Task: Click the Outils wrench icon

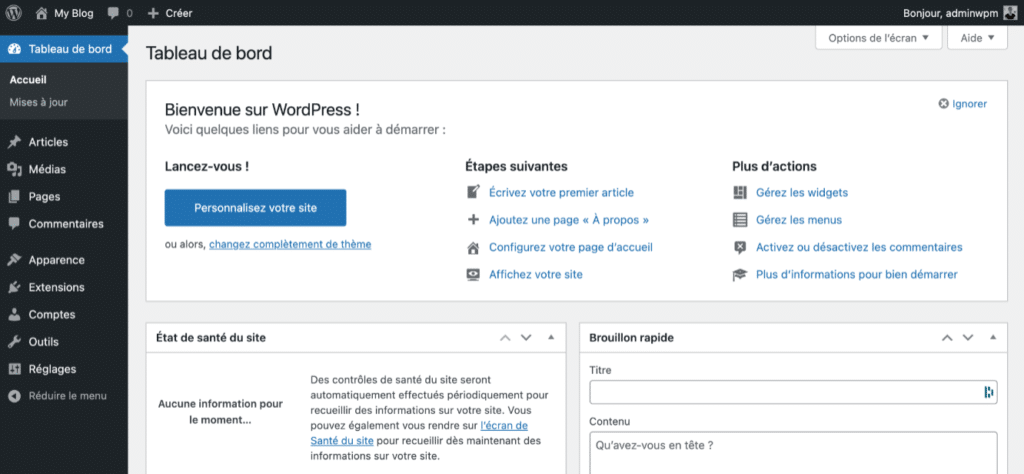Action: tap(14, 341)
